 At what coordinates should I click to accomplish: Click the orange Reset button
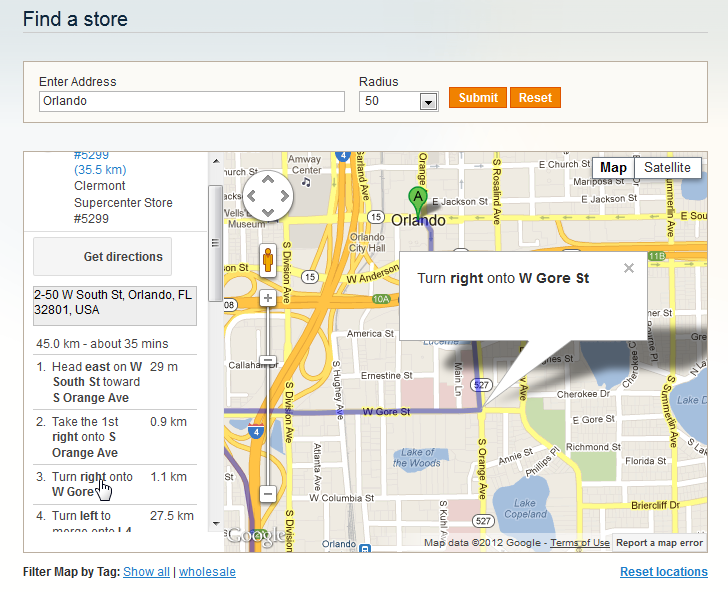(535, 98)
